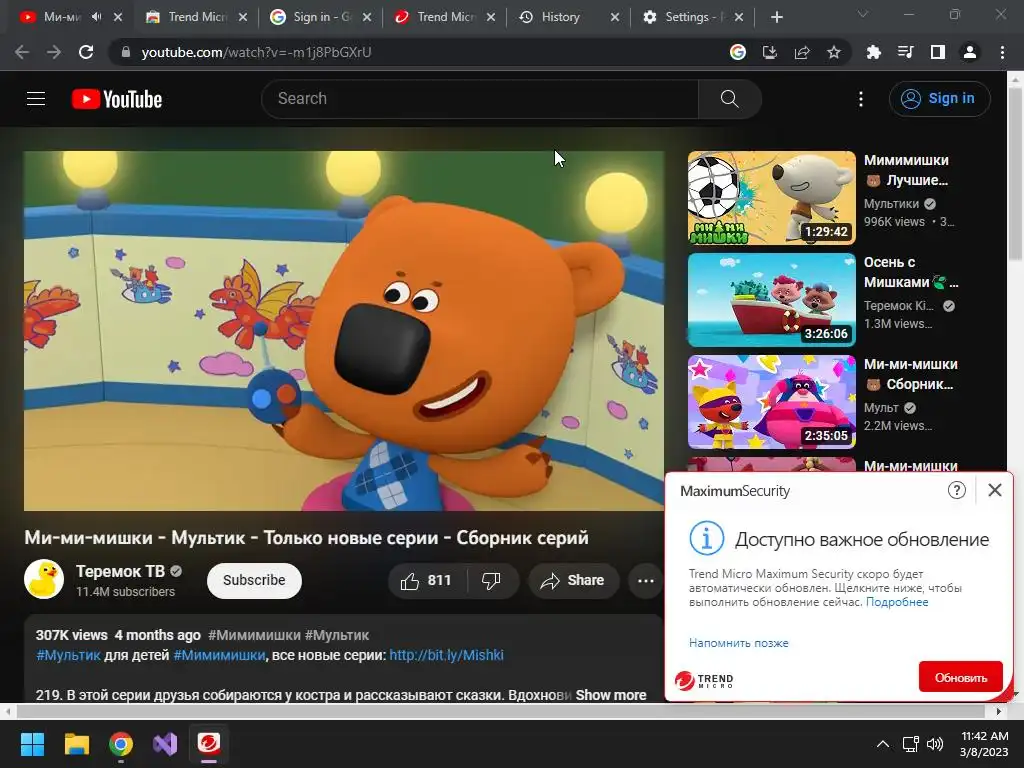Open help in MaximumSecurity popup

(x=957, y=490)
